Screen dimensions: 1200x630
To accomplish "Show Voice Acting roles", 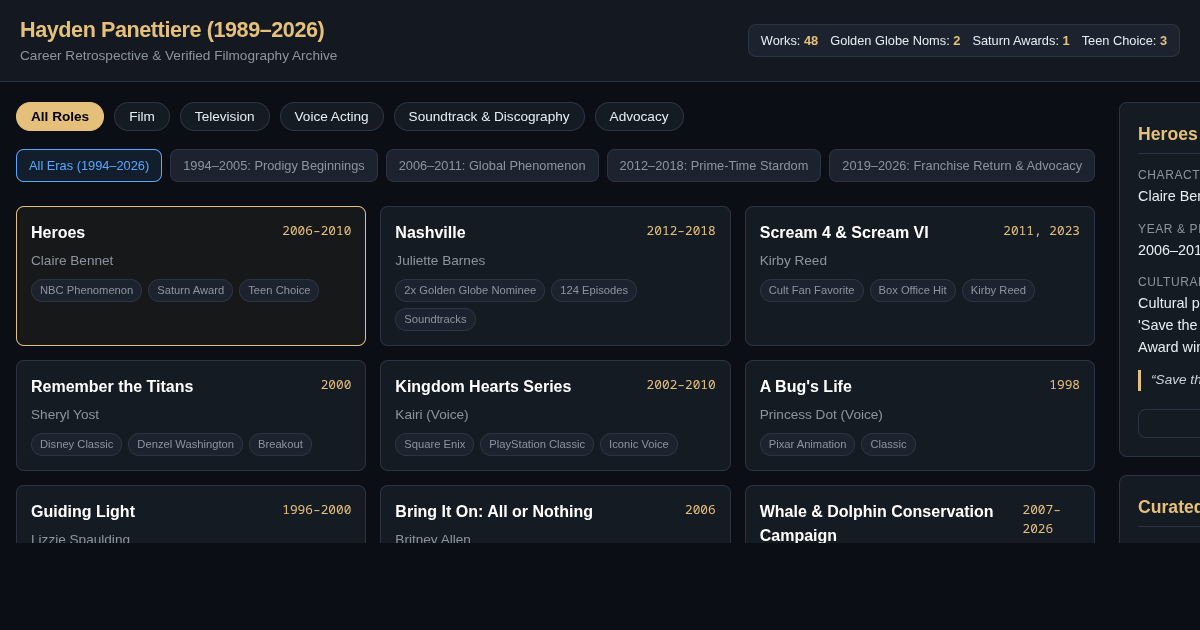I will (x=332, y=117).
